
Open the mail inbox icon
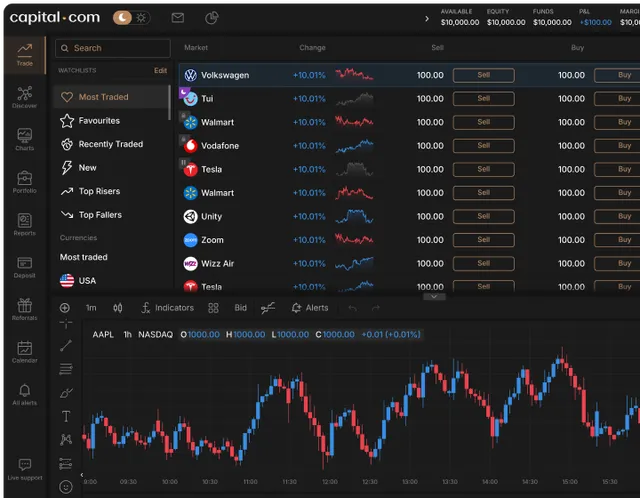tap(178, 18)
